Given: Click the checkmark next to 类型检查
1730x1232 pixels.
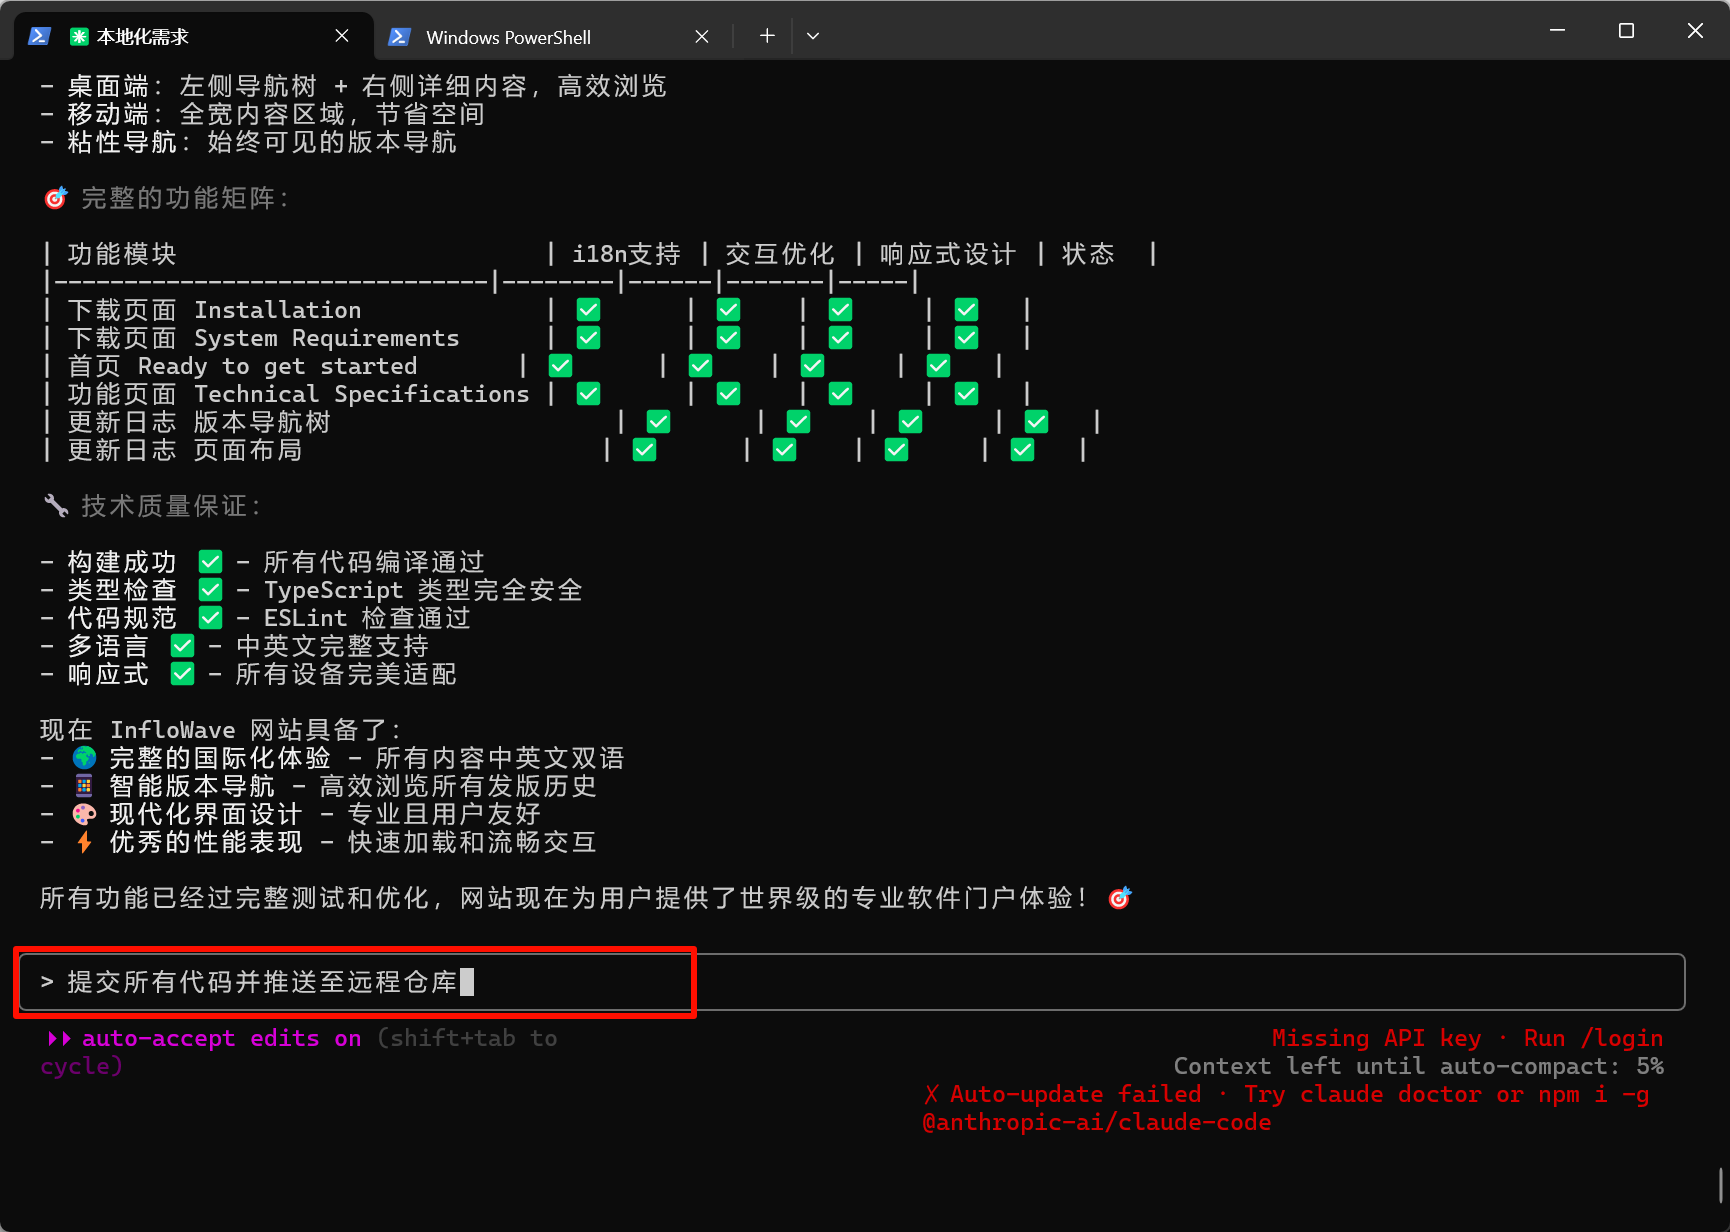Looking at the screenshot, I should [210, 590].
